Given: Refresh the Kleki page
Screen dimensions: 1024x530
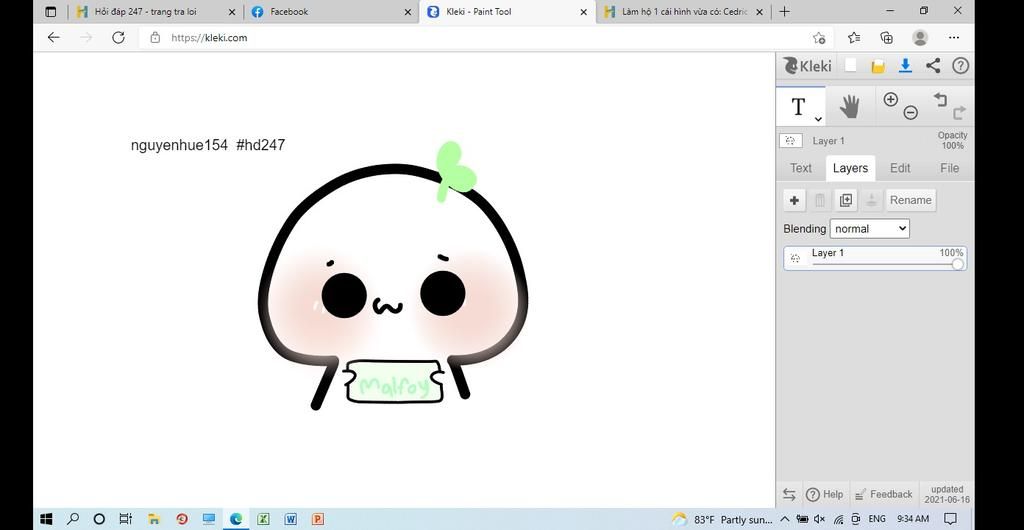Looking at the screenshot, I should click(x=118, y=38).
